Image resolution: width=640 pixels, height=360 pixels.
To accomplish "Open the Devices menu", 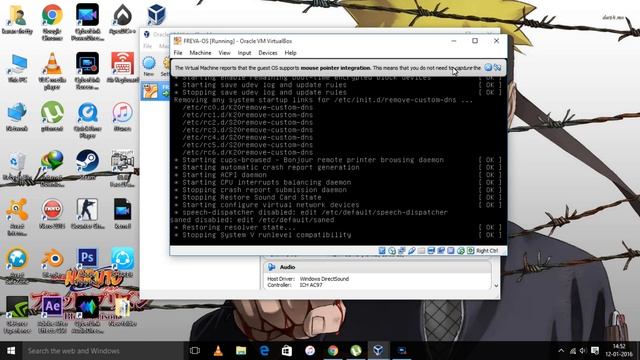I will click(x=268, y=53).
